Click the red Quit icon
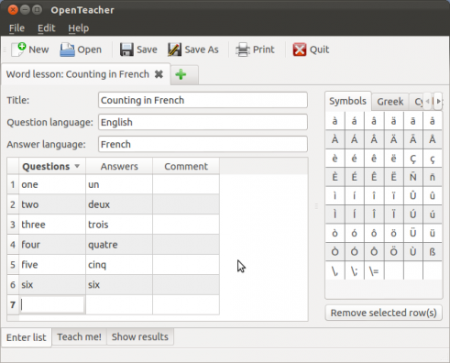 point(299,50)
